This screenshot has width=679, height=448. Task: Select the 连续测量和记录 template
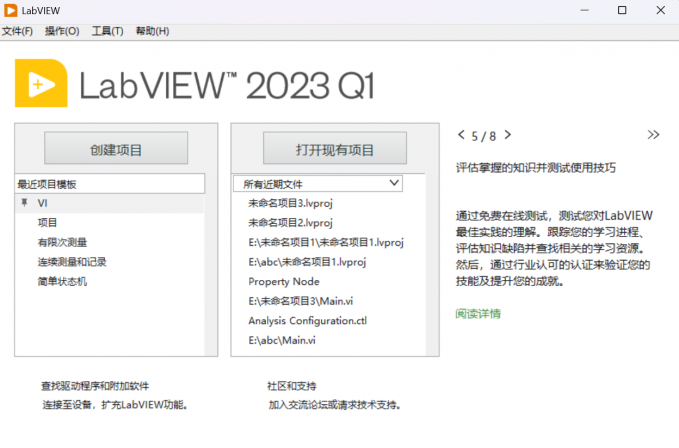(72, 262)
